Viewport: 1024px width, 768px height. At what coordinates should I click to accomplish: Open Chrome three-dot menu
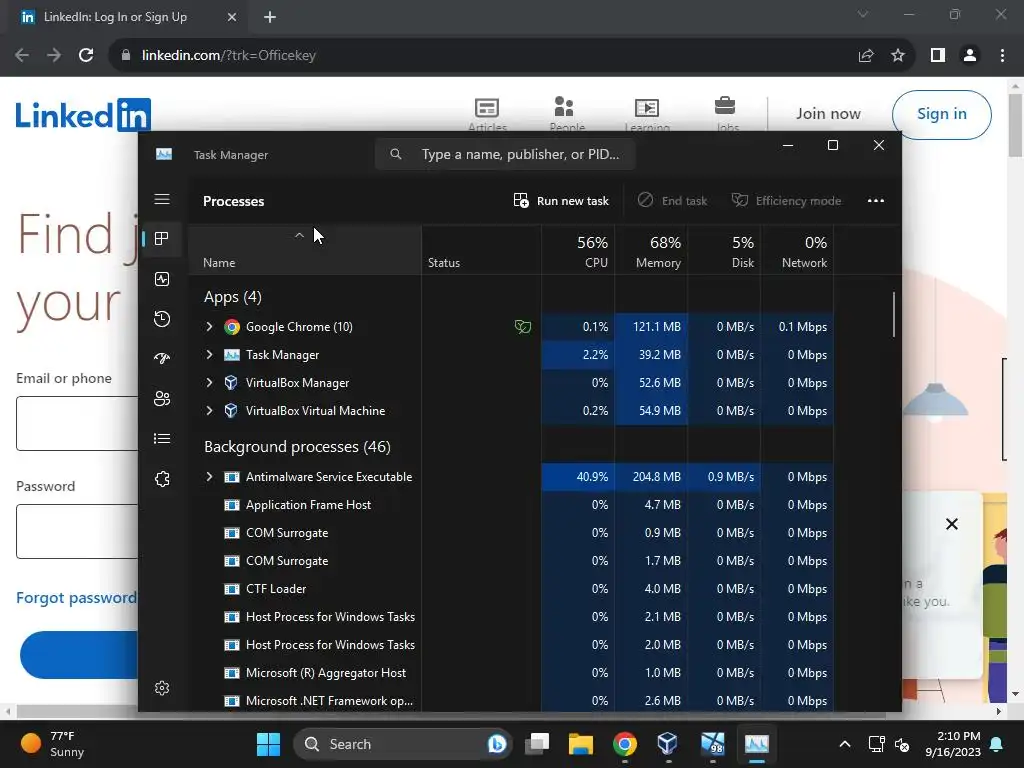coord(1002,56)
